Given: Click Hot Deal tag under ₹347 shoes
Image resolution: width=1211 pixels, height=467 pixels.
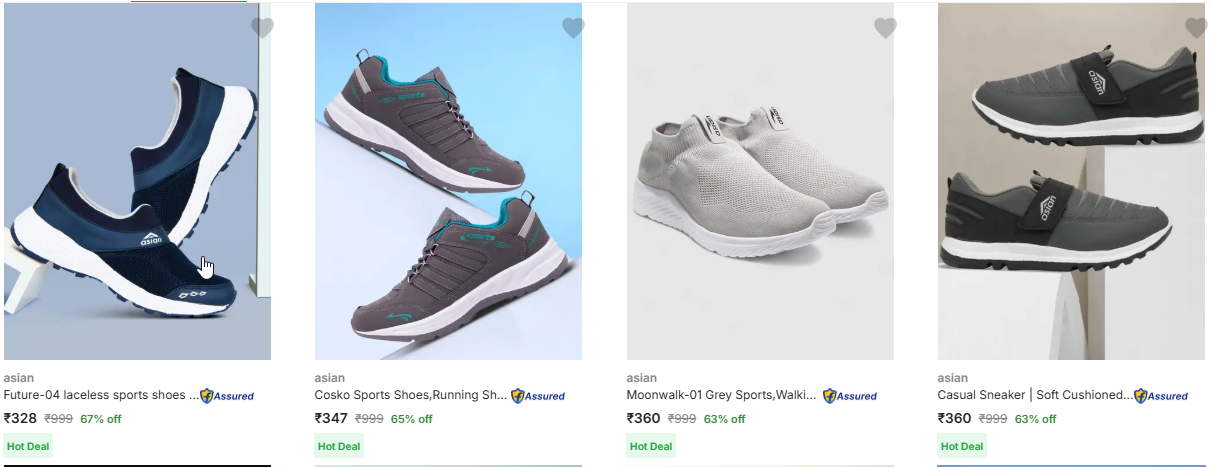Looking at the screenshot, I should point(339,446).
